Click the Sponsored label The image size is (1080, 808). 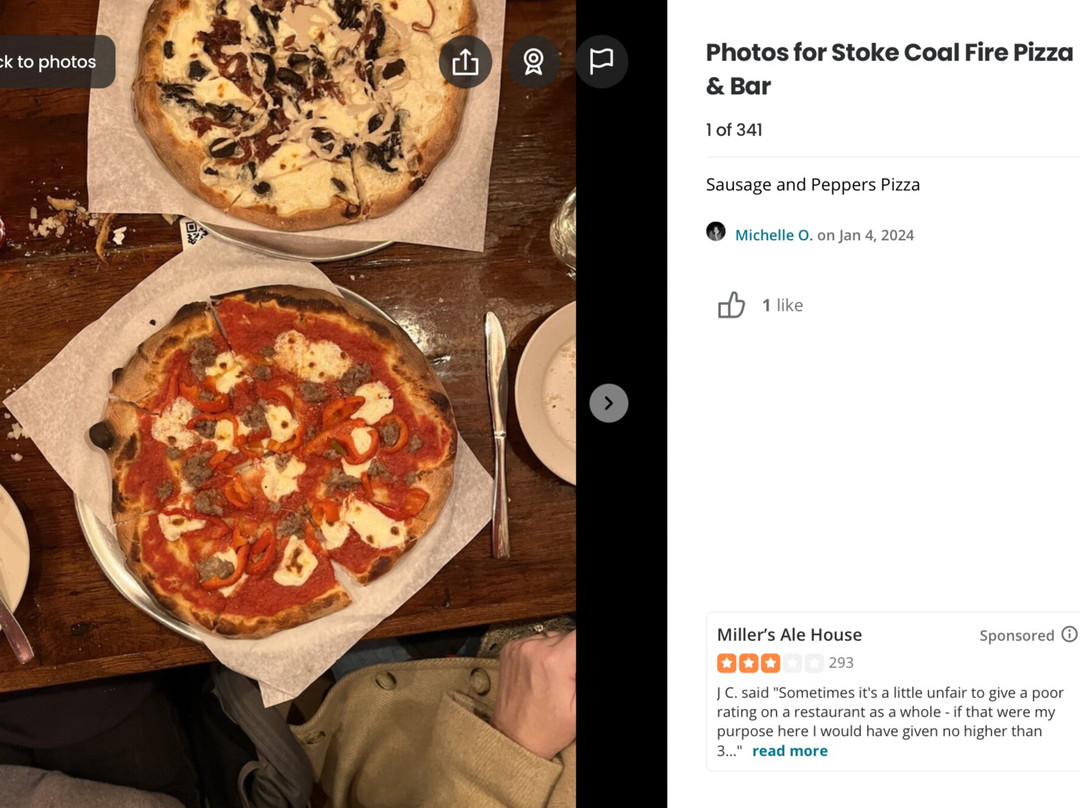point(1016,636)
